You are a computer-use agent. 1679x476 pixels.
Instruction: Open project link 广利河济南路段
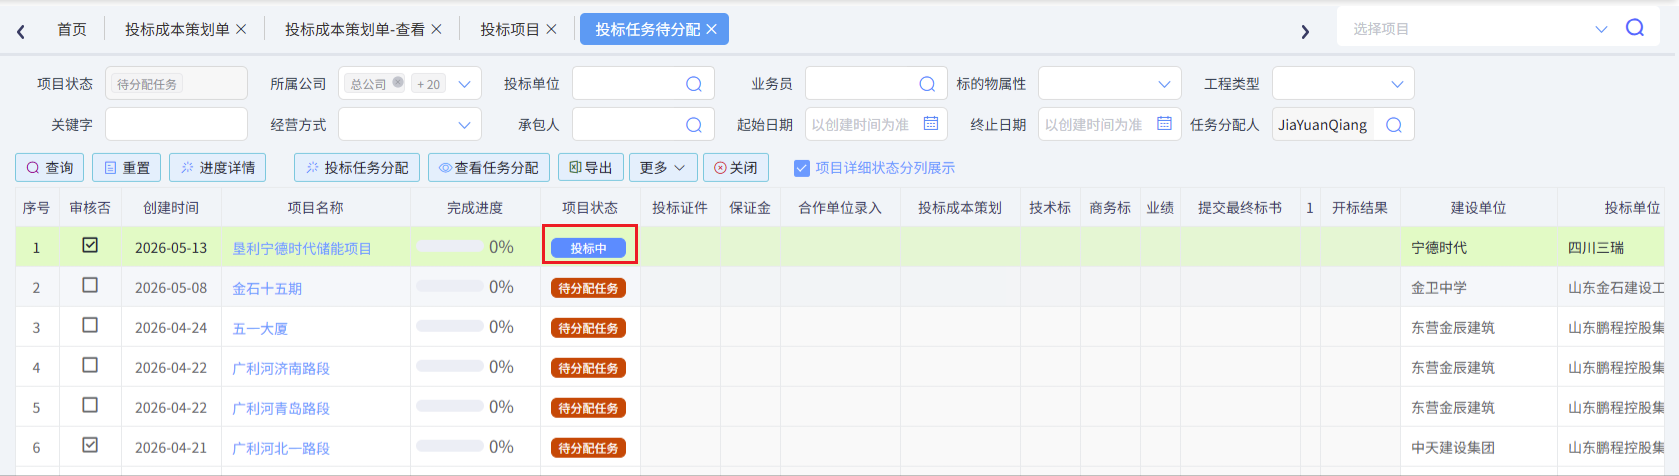click(x=281, y=368)
